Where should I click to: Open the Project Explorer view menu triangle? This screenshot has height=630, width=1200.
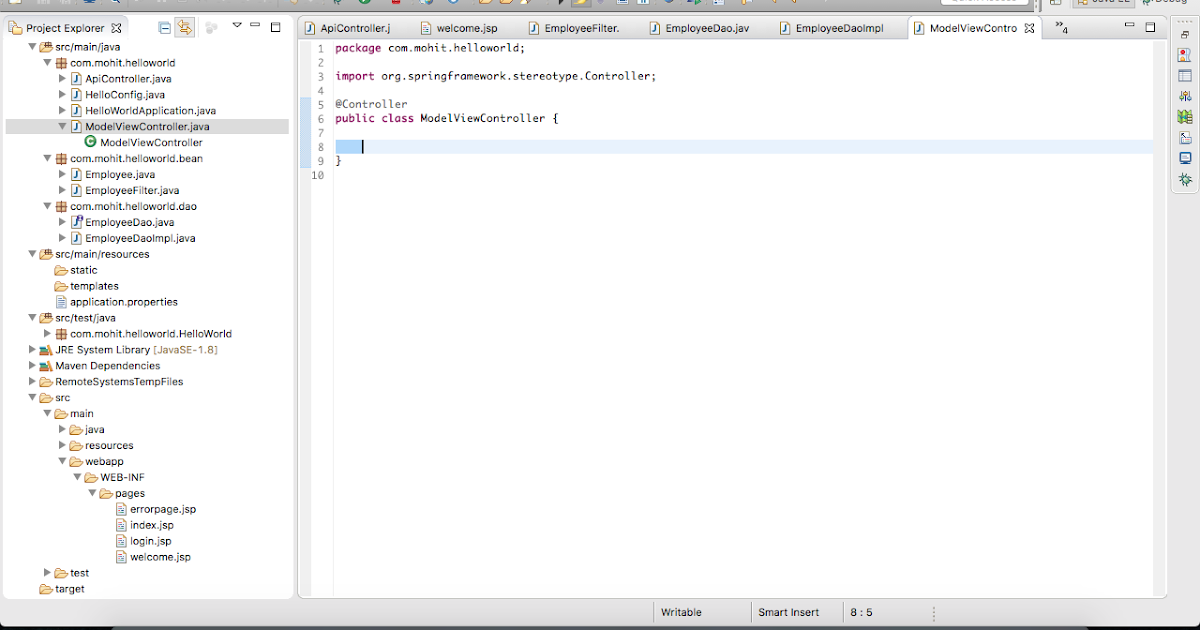(x=237, y=26)
